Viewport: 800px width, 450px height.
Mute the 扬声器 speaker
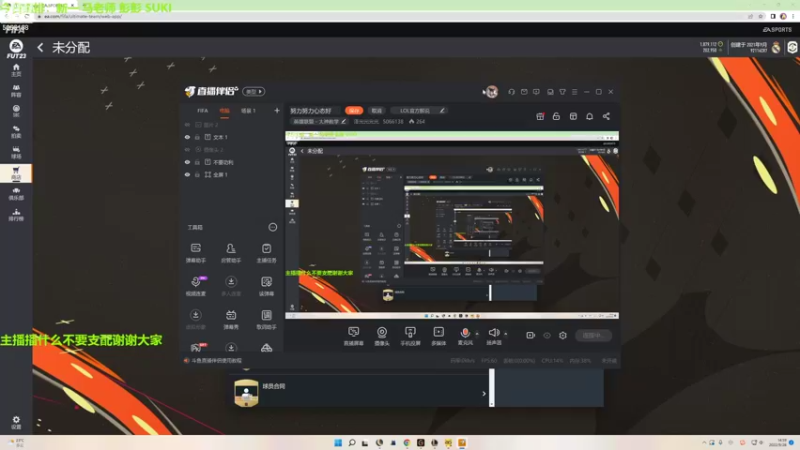pyautogui.click(x=493, y=333)
